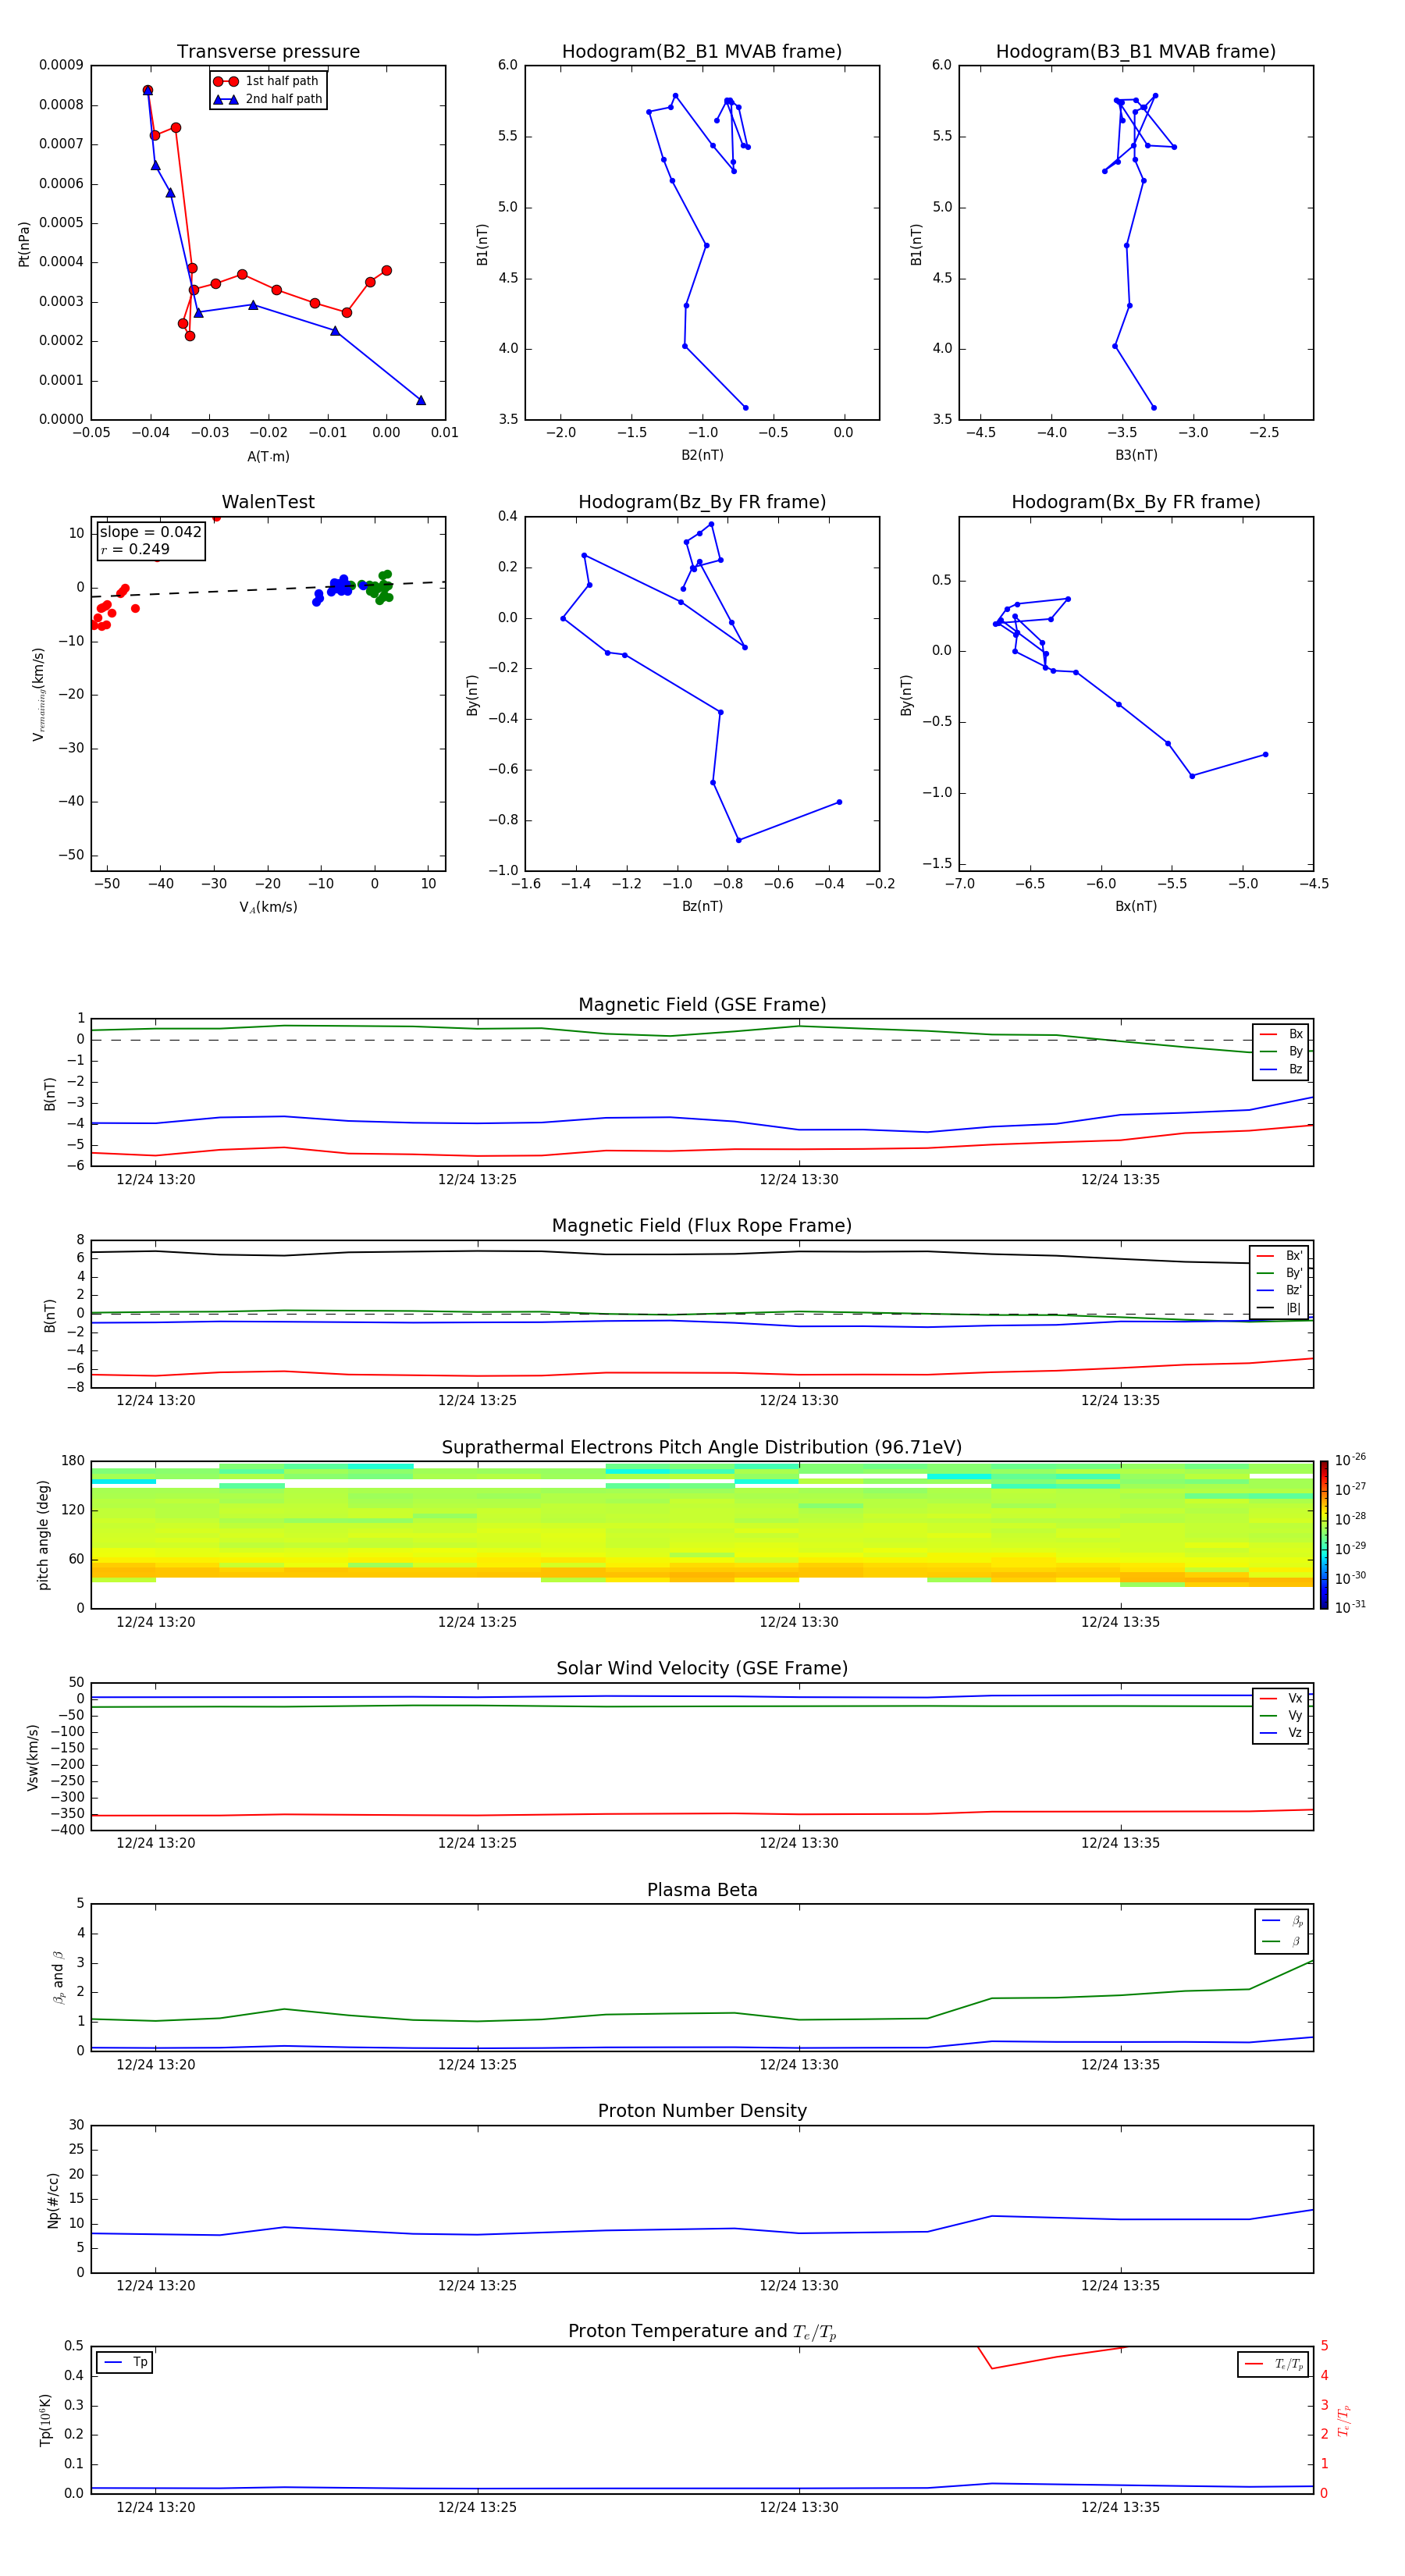This screenshot has height=2576, width=1405.
Task: Click the 'B2(nT)' axis label
Action: [702, 455]
